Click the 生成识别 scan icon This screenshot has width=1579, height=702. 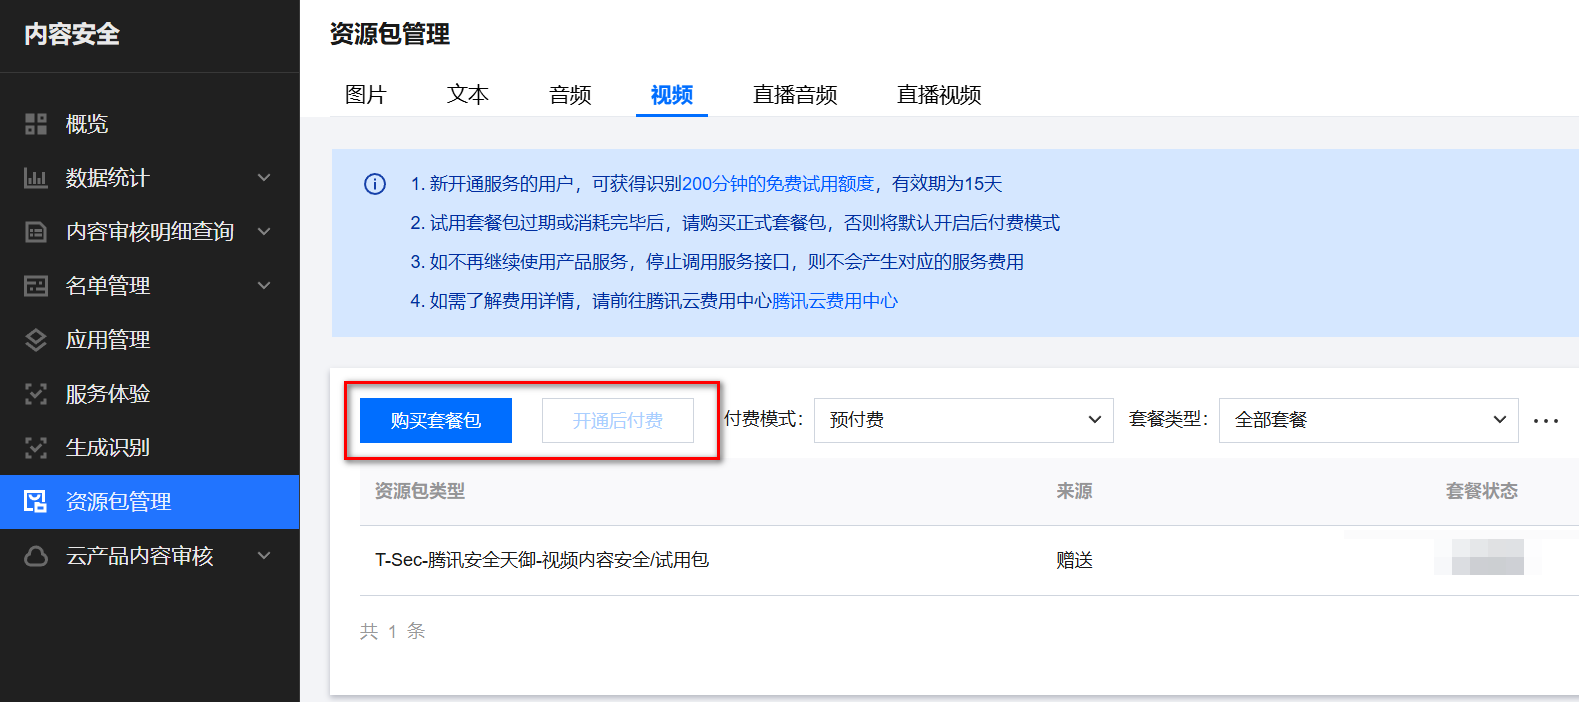[x=36, y=448]
